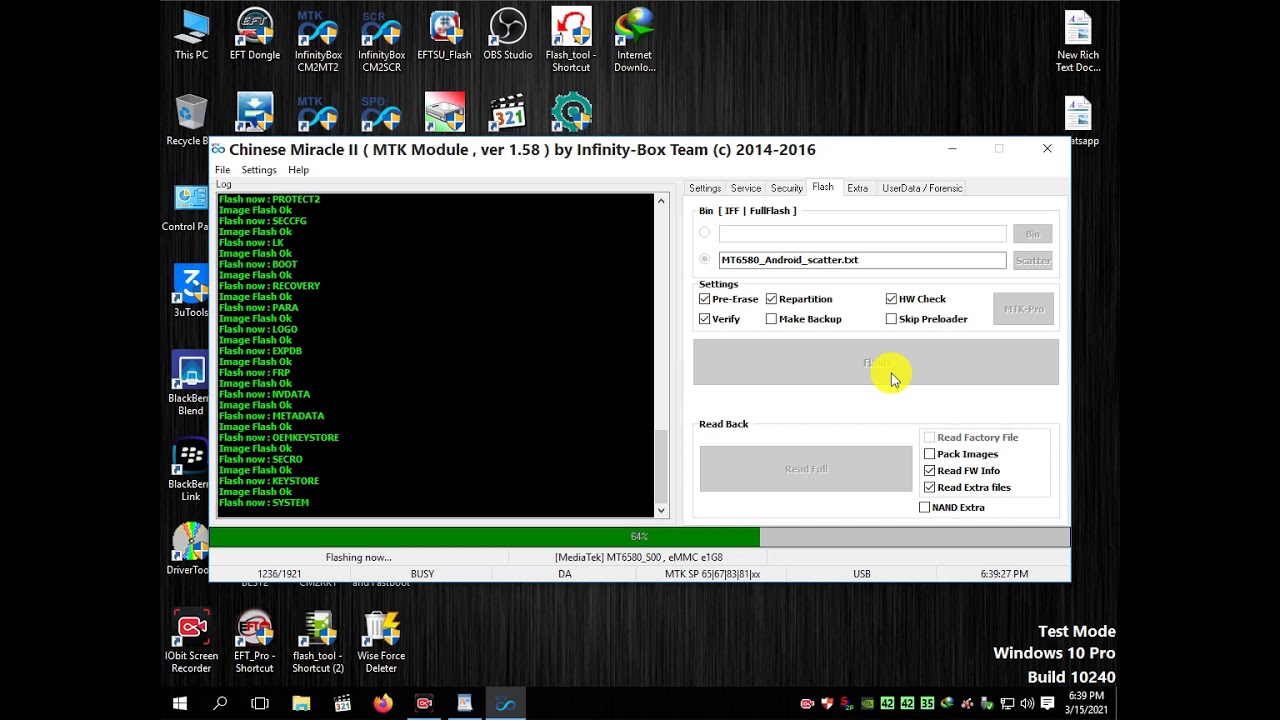Open the Windows Start menu
This screenshot has width=1280, height=720.
pyautogui.click(x=180, y=704)
